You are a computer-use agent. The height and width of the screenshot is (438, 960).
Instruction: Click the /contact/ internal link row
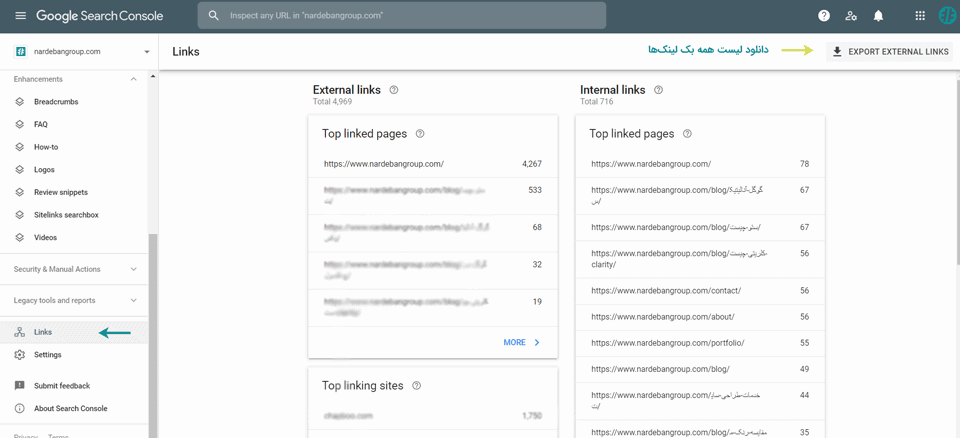tap(700, 290)
